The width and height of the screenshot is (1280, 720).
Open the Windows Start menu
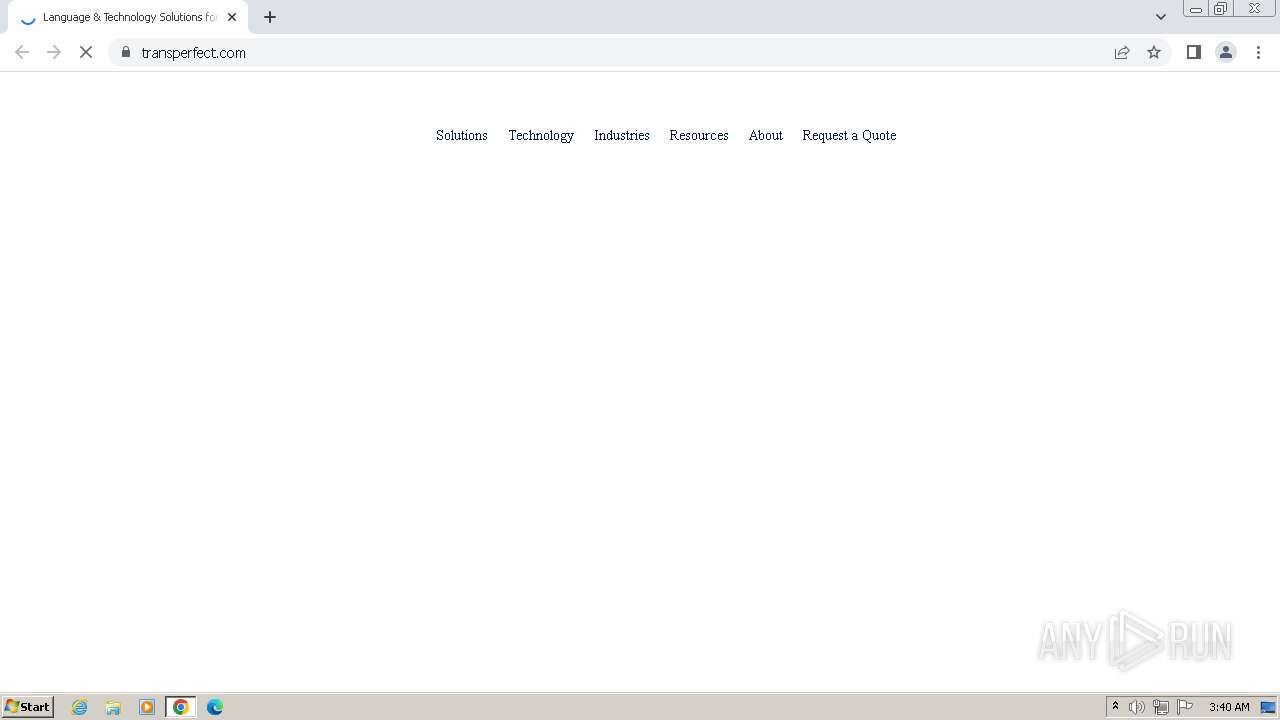click(28, 707)
